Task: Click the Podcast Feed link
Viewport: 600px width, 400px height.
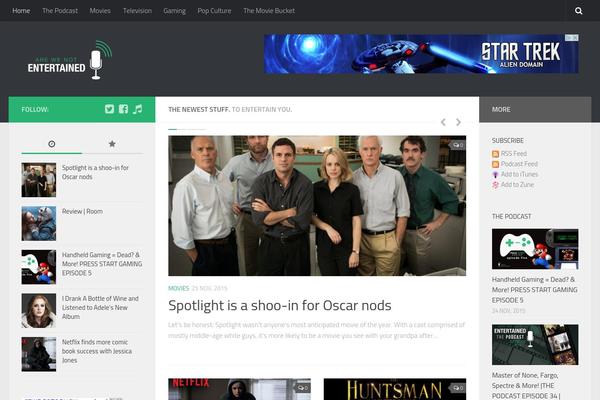Action: (x=519, y=164)
